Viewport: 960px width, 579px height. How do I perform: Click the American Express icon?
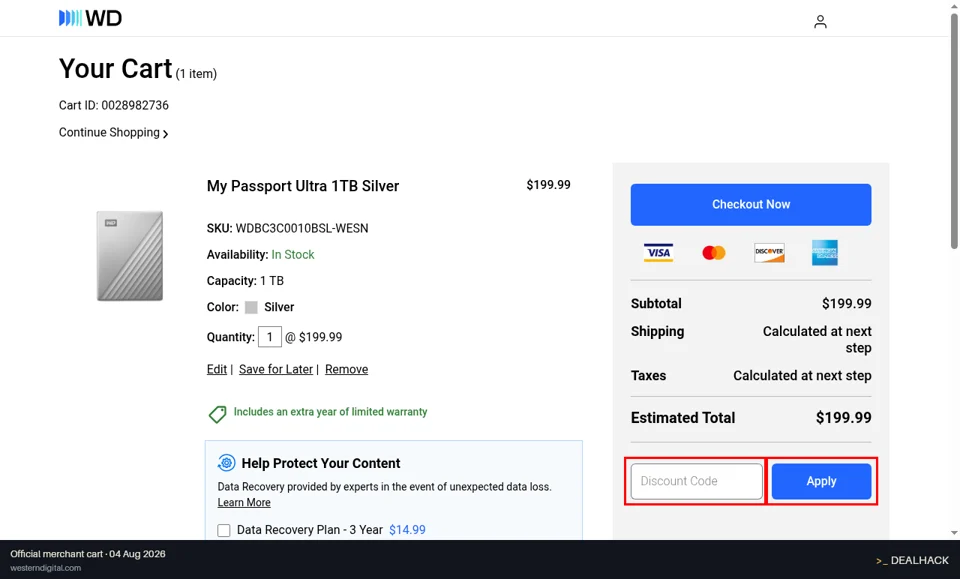(x=825, y=253)
